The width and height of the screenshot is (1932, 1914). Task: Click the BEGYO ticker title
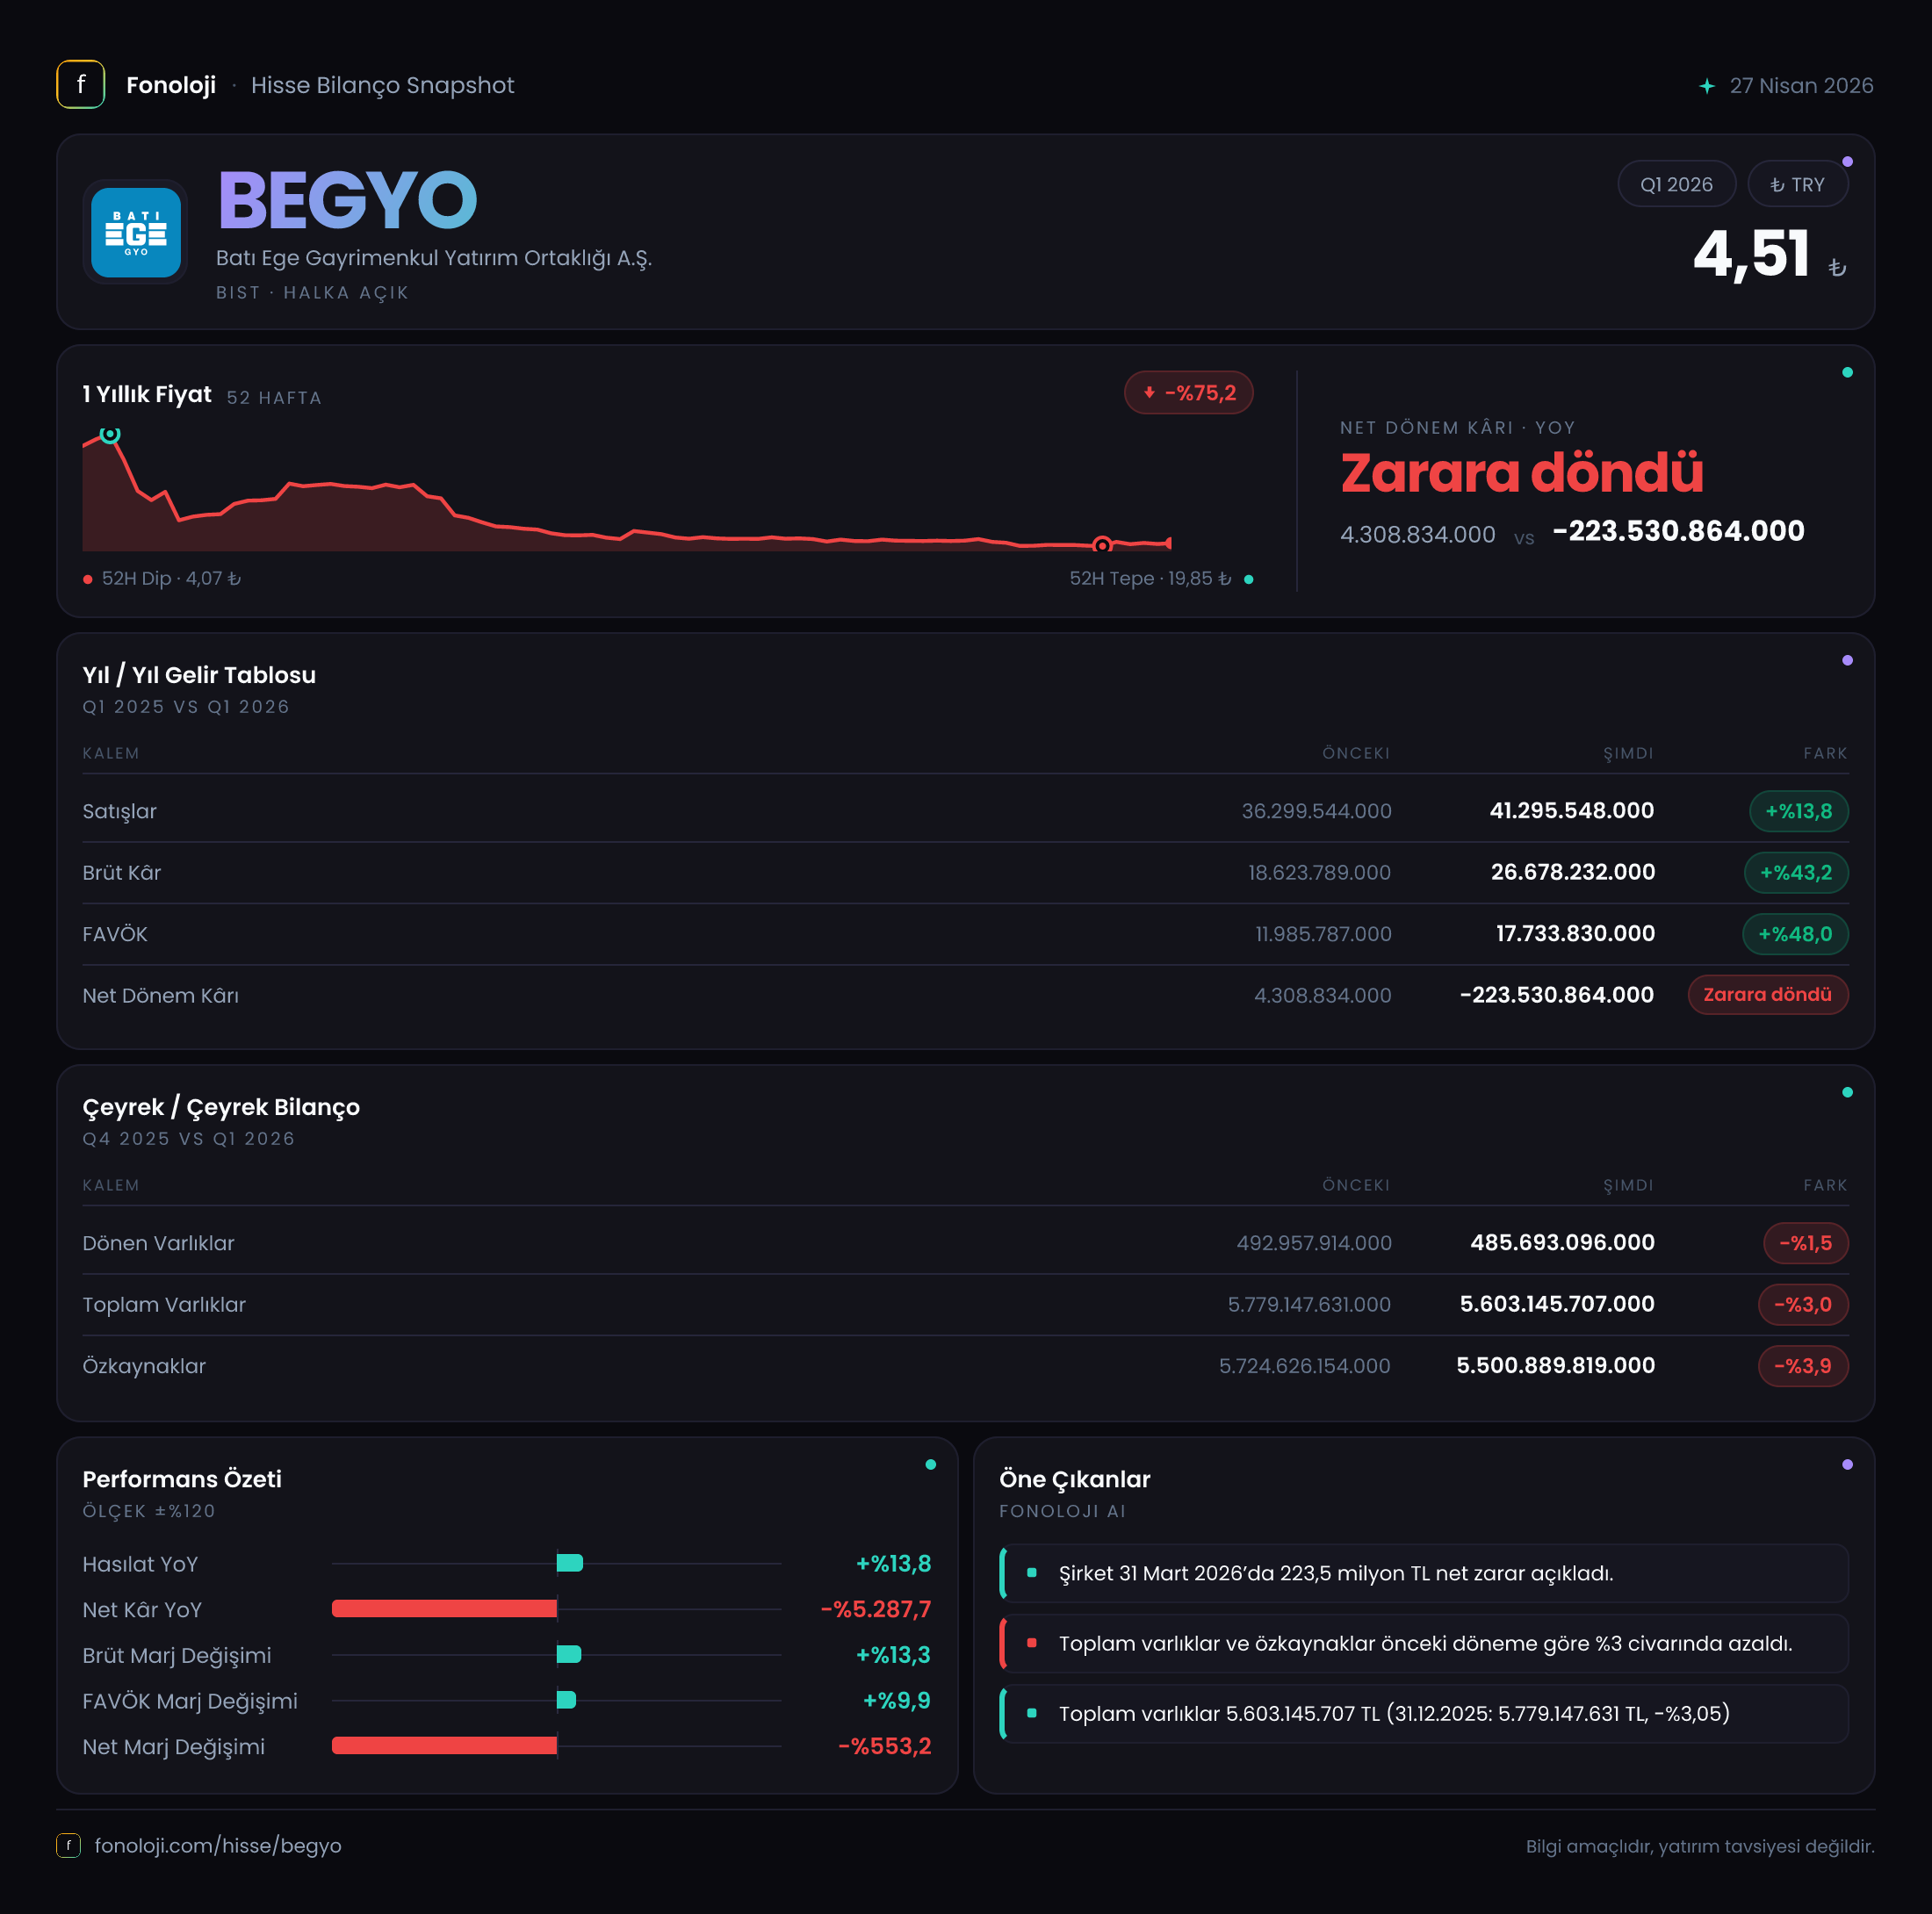347,200
